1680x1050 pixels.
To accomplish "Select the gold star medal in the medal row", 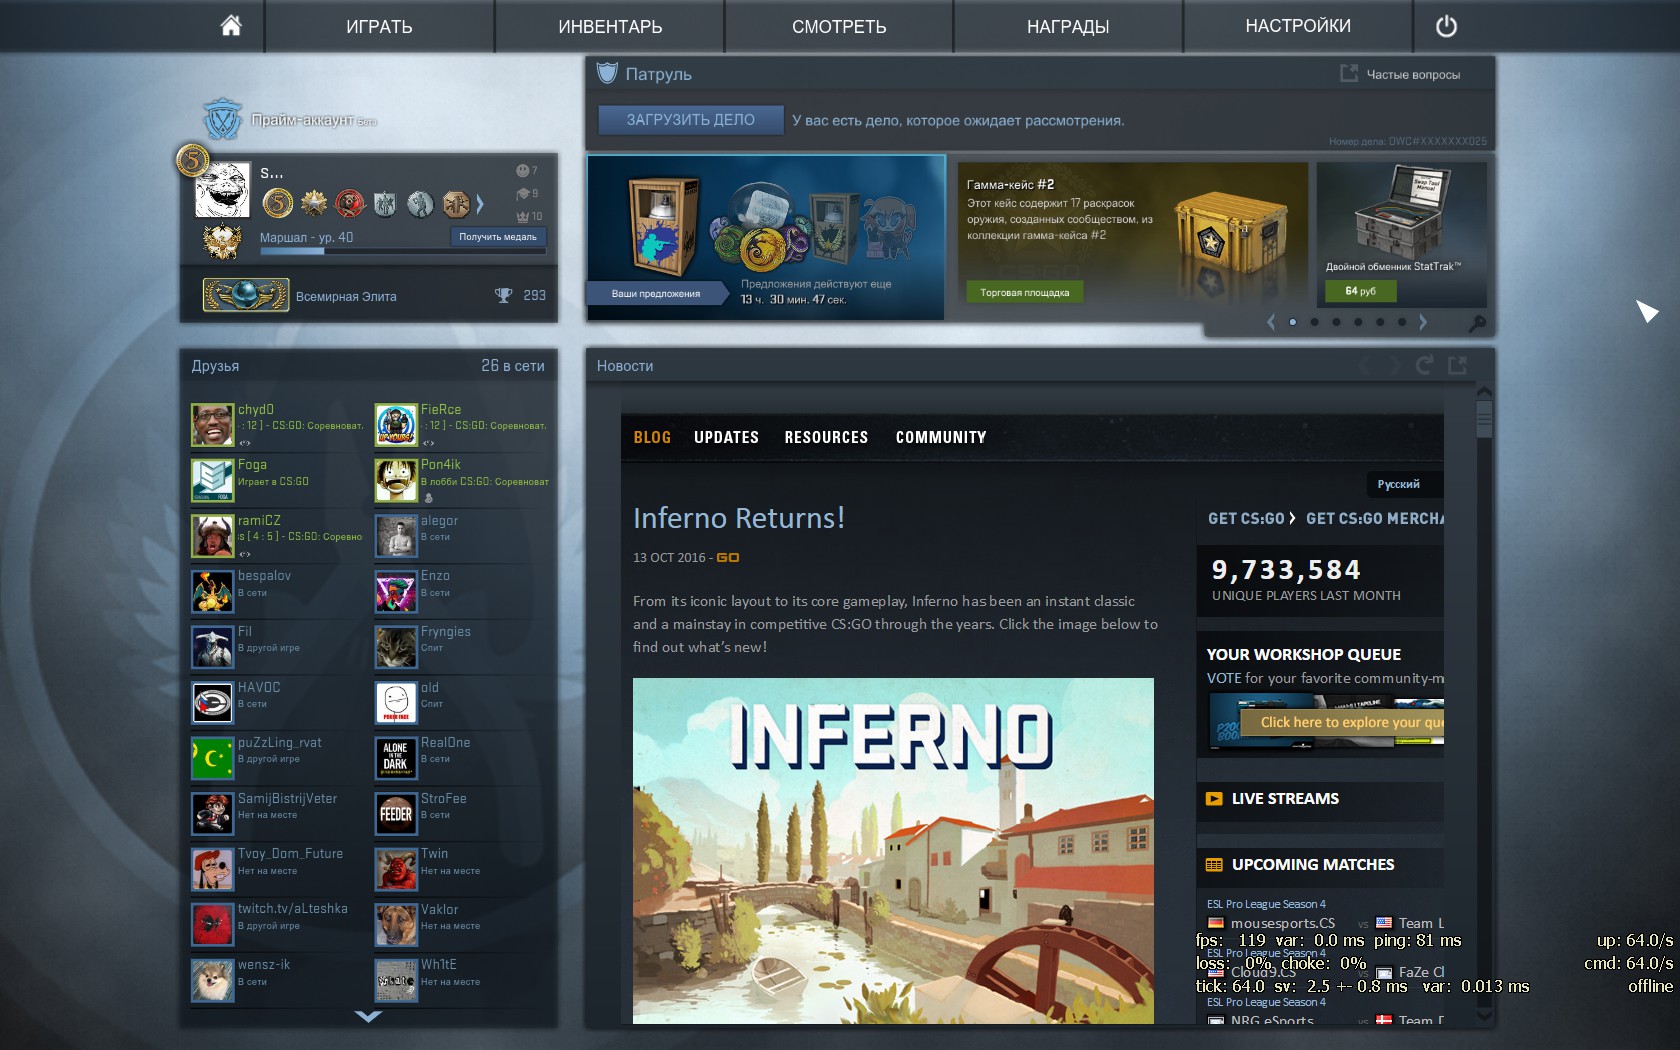I will click(314, 204).
